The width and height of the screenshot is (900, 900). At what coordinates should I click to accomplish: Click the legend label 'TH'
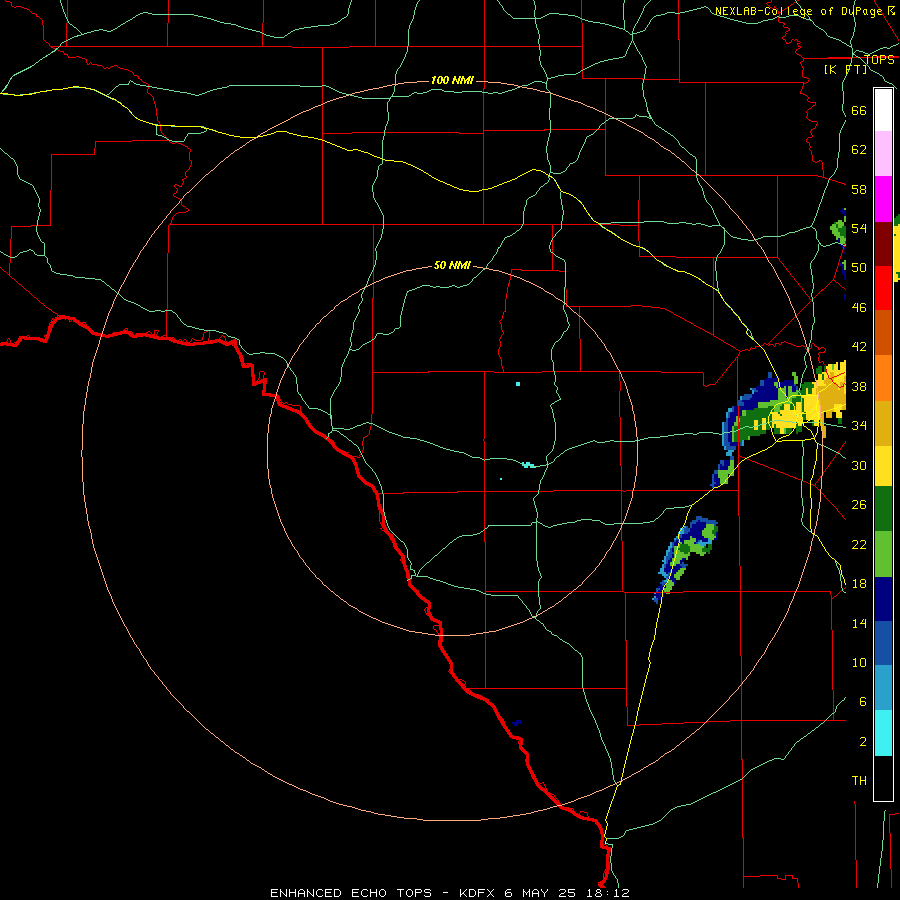click(x=859, y=781)
